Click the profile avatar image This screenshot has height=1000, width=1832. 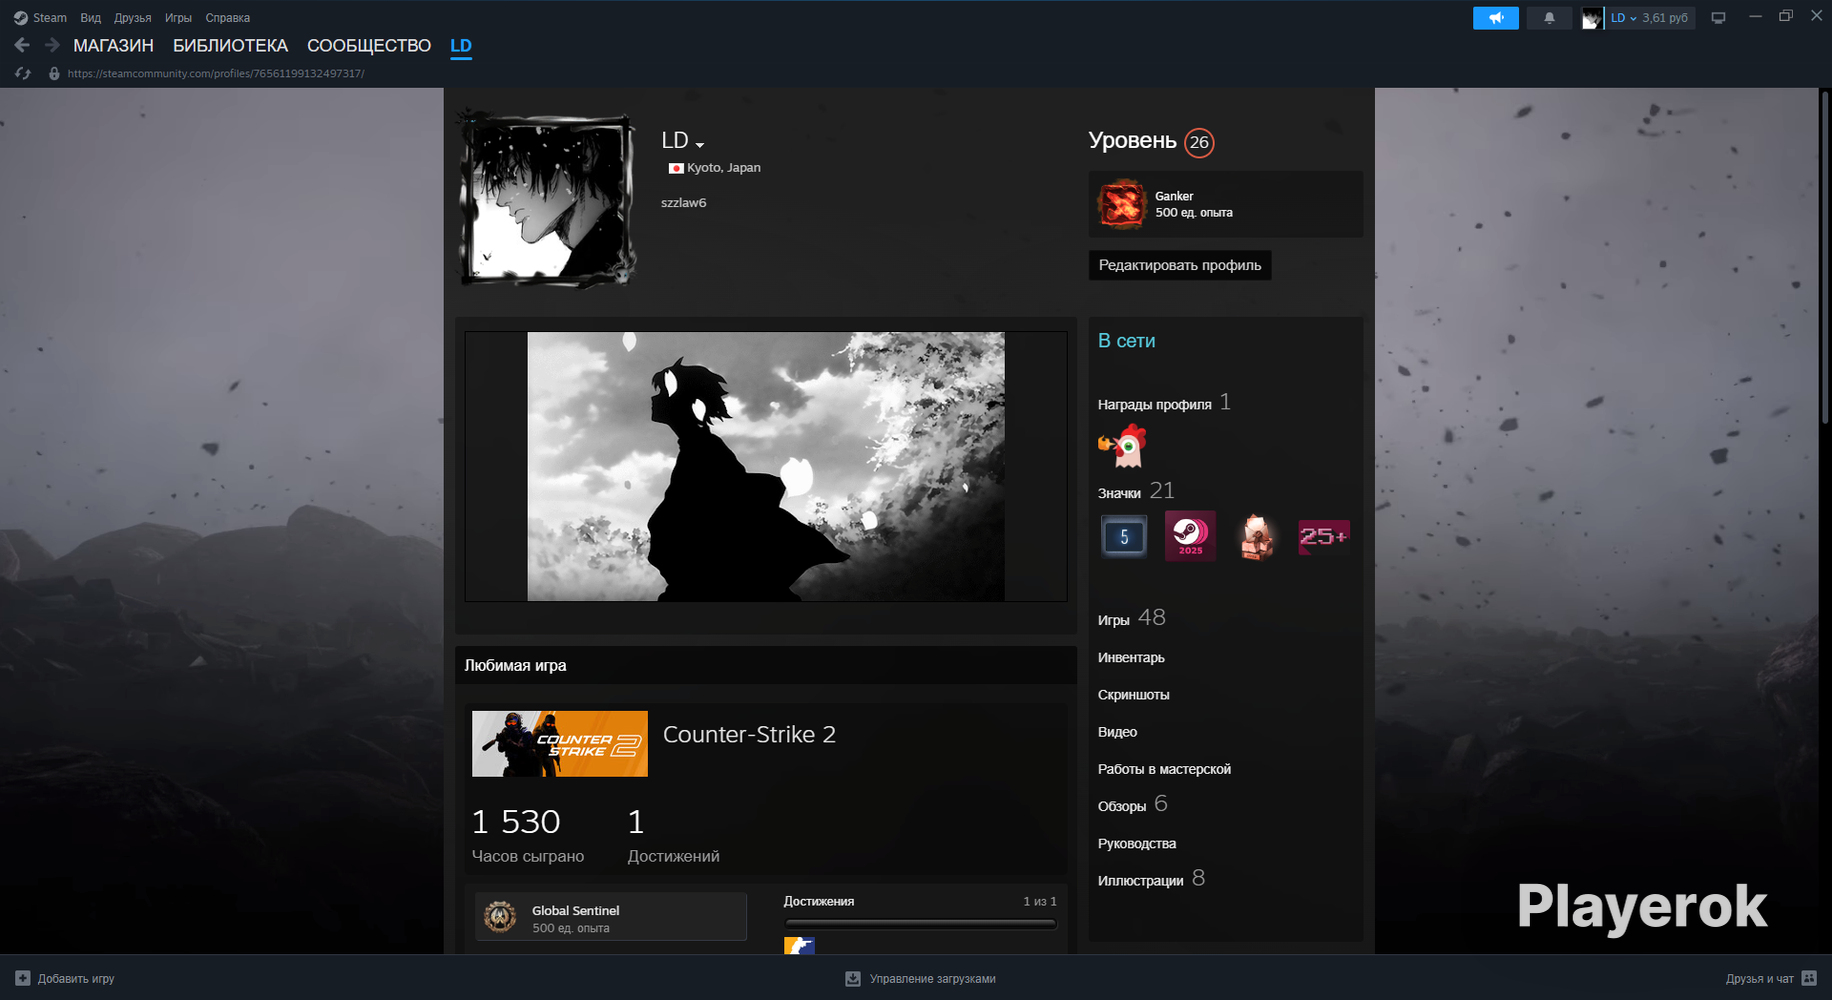(547, 198)
